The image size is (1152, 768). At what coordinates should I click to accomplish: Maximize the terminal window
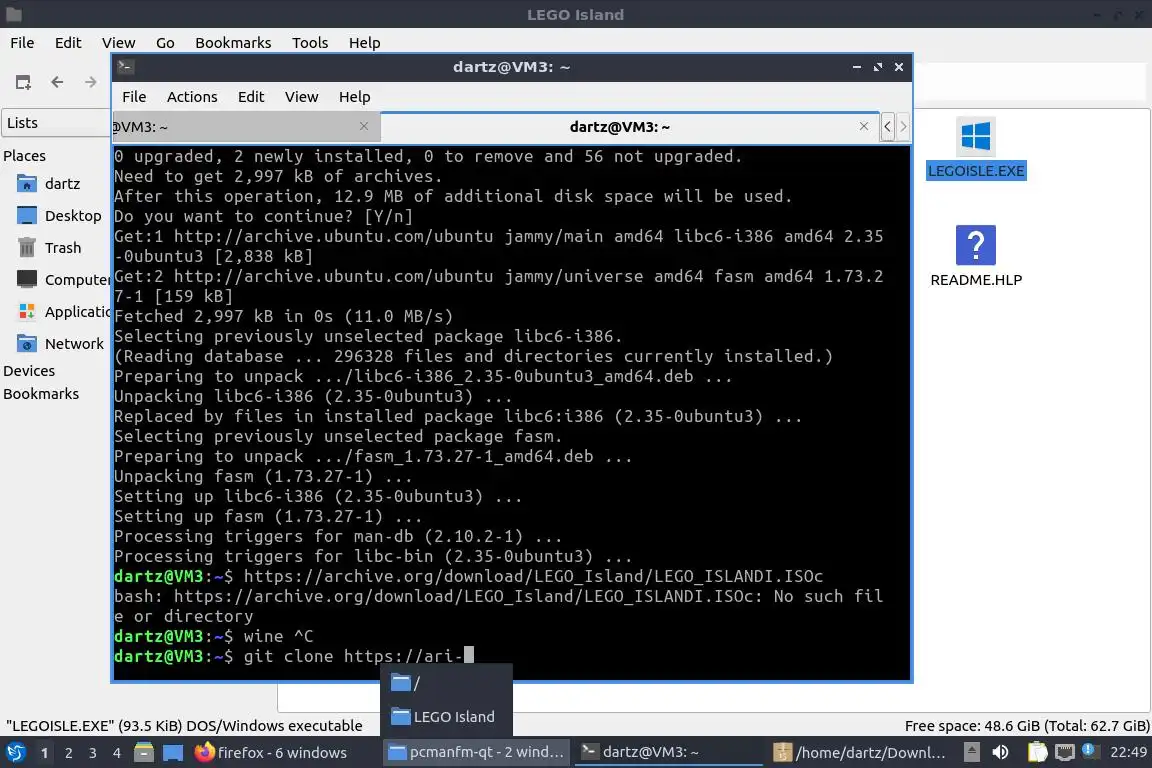pyautogui.click(x=878, y=67)
